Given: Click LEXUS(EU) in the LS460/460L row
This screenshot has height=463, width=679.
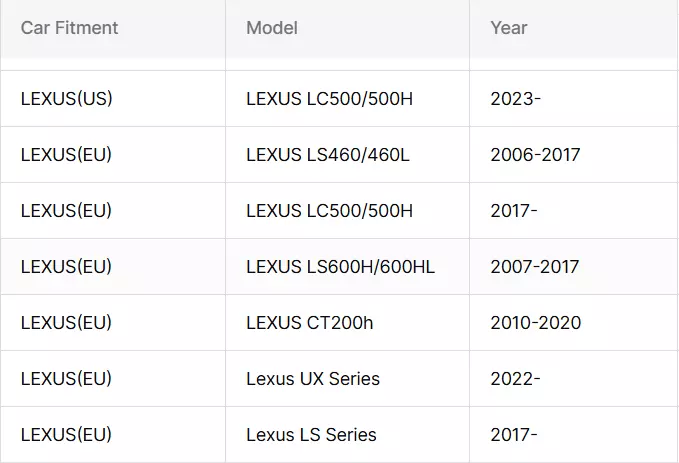Looking at the screenshot, I should (x=66, y=155).
